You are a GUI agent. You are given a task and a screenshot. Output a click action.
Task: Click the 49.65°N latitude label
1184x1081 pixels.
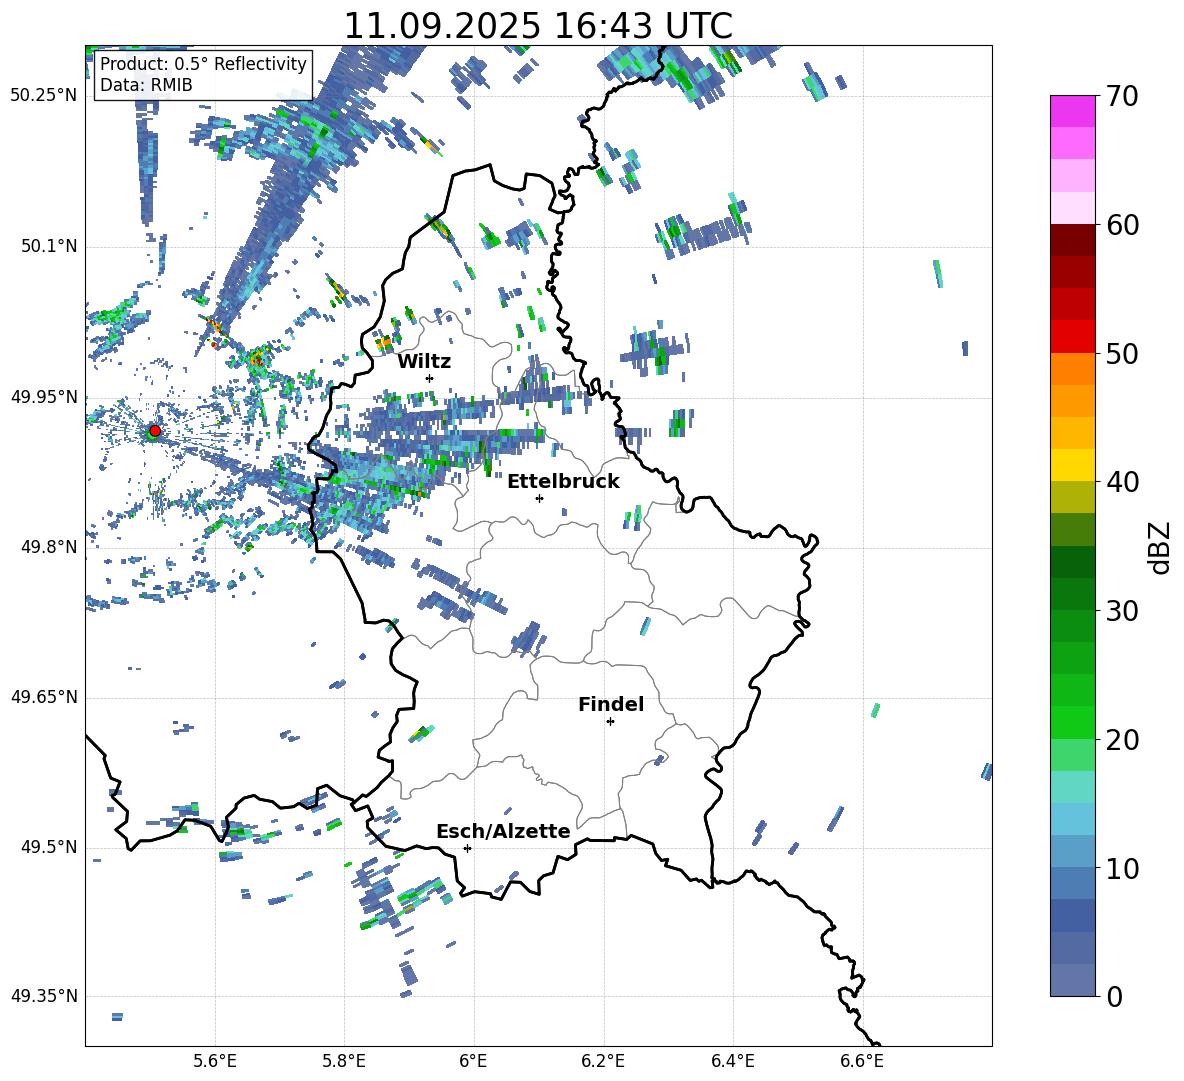coord(44,696)
